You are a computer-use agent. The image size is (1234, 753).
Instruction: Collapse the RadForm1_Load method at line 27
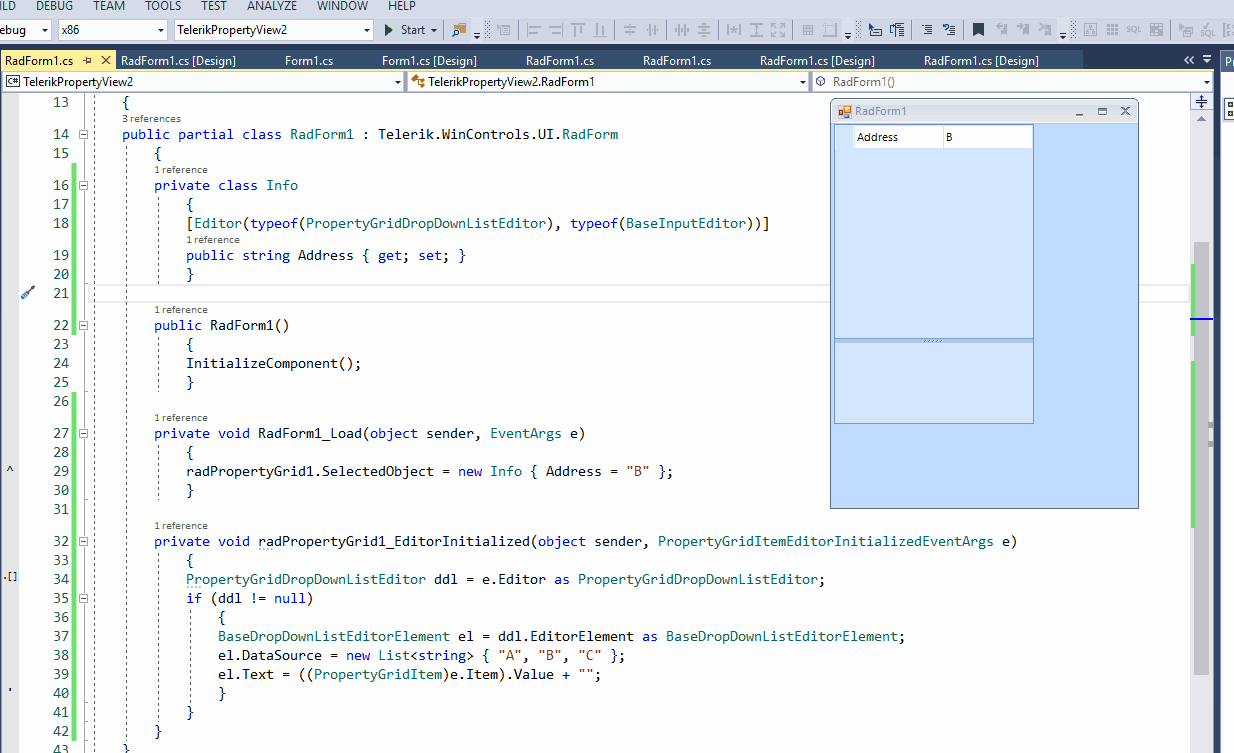[84, 433]
